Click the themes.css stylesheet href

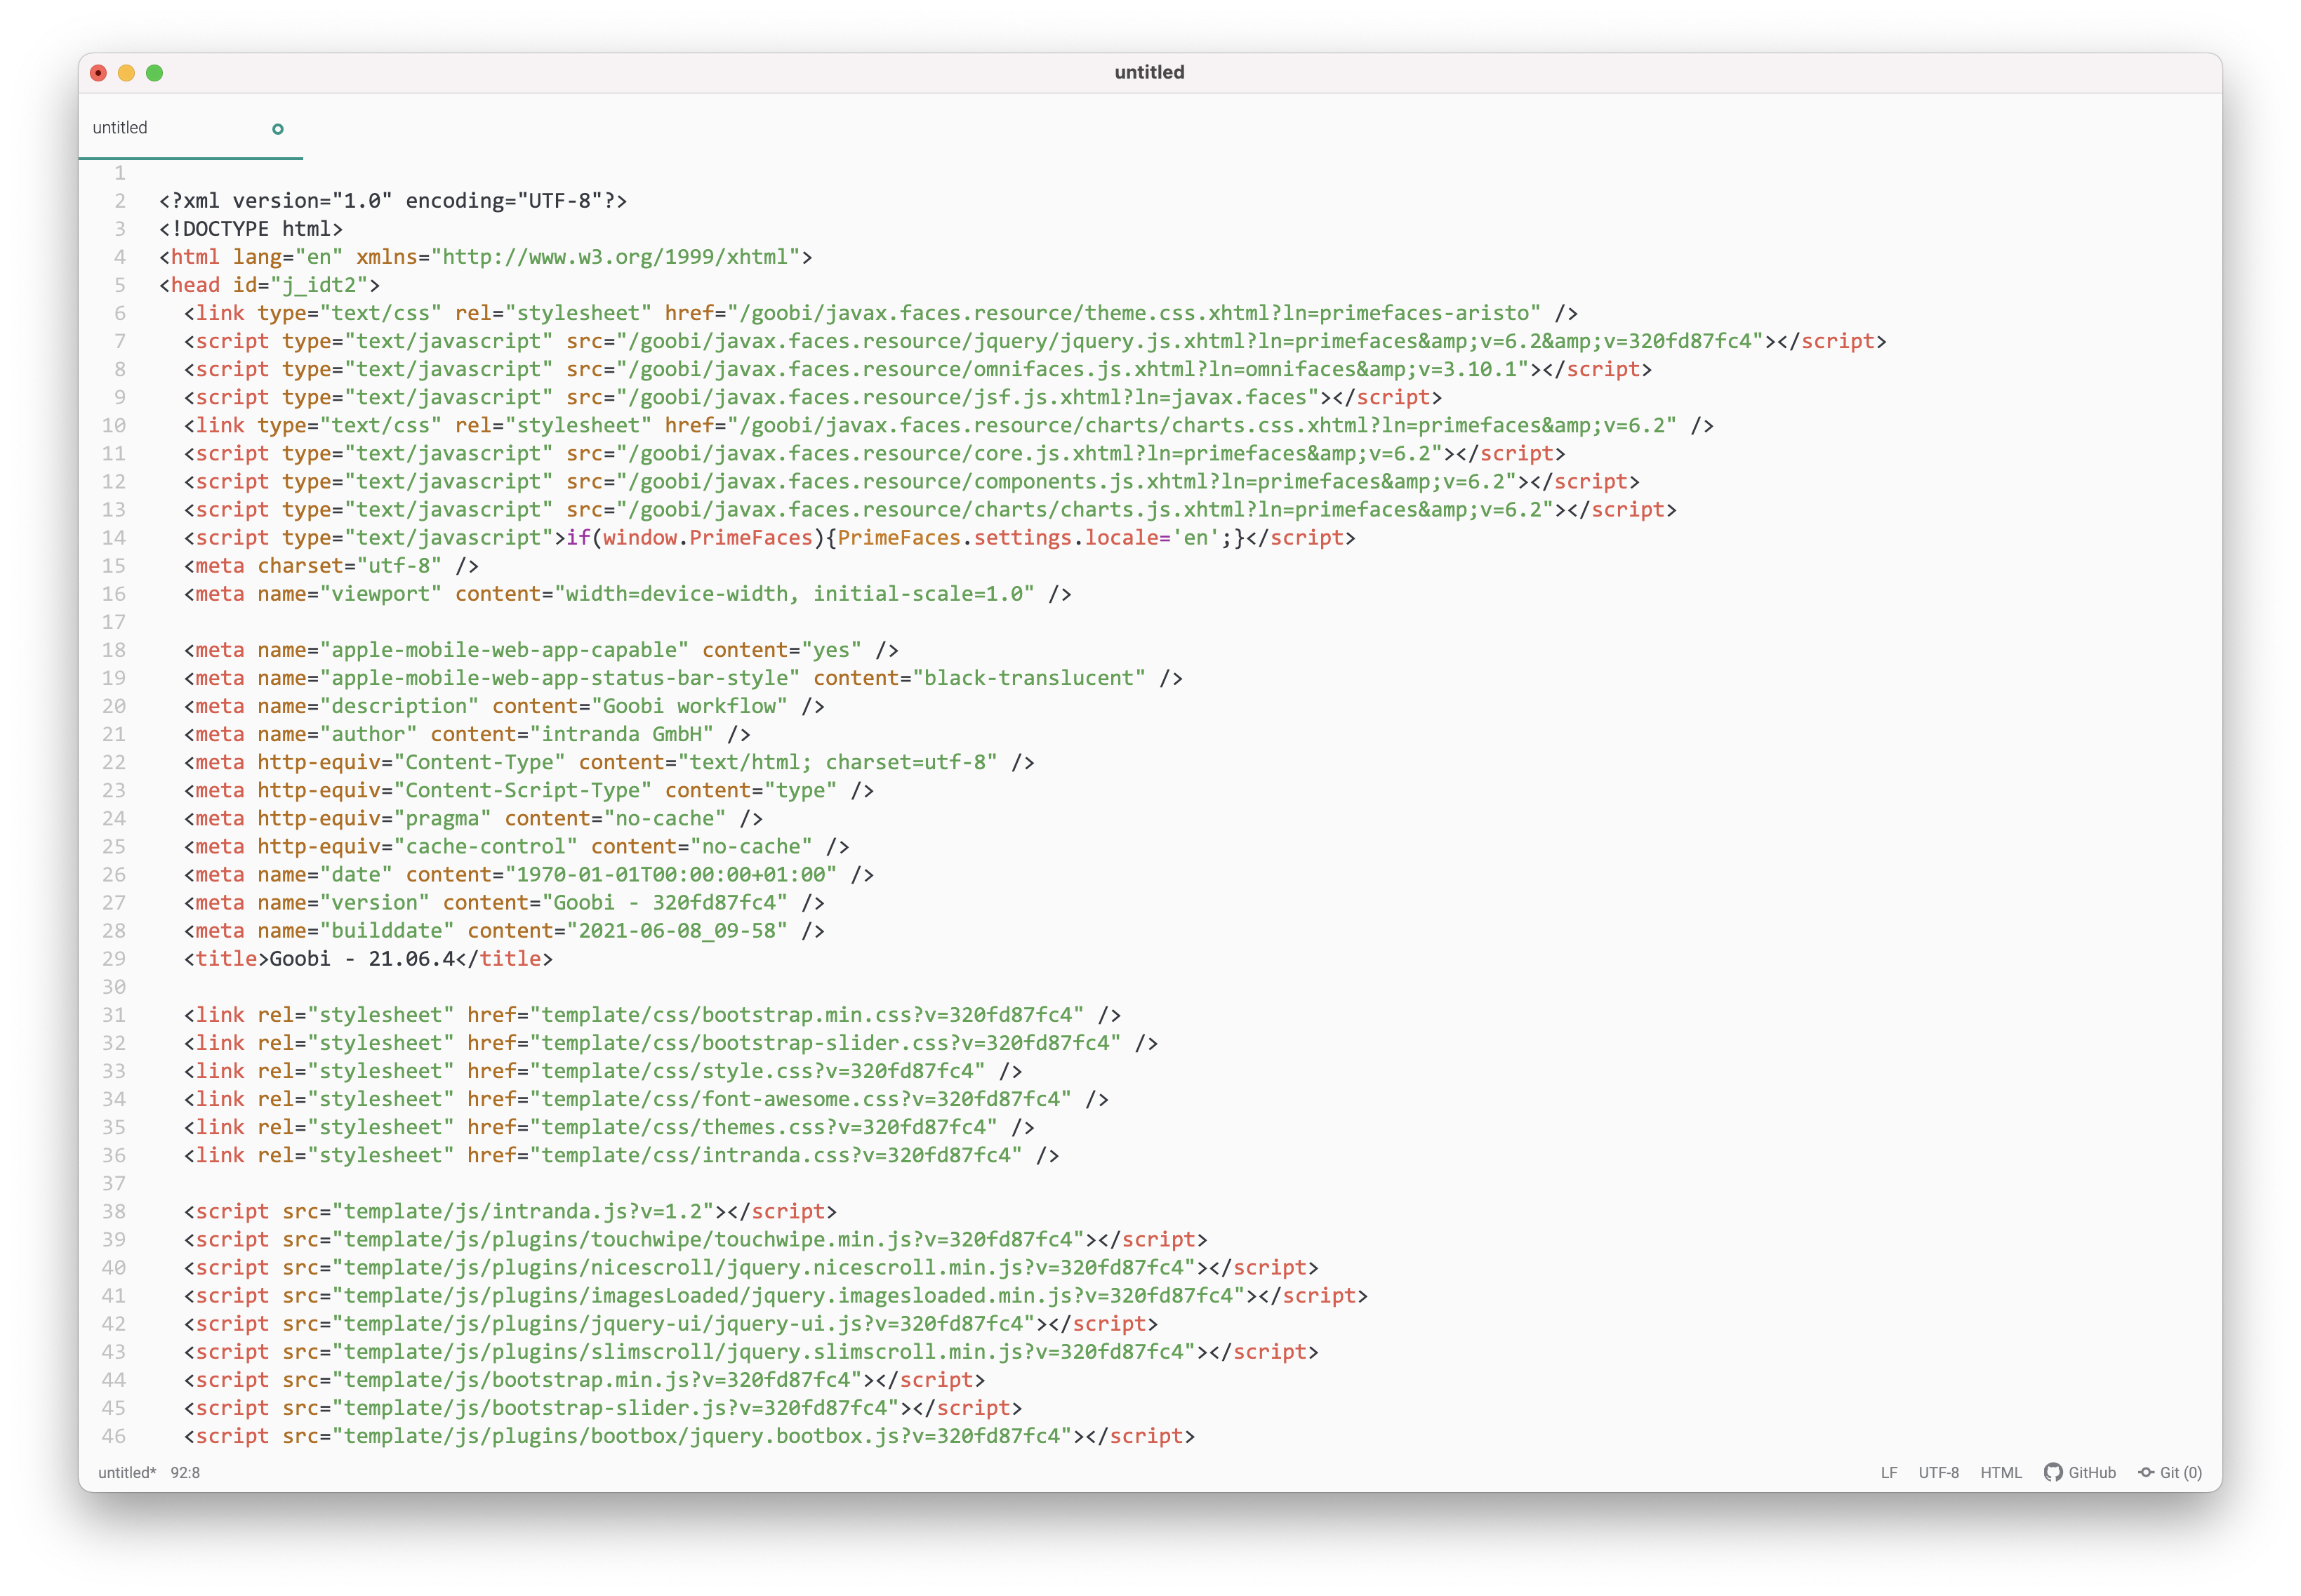pos(763,1127)
